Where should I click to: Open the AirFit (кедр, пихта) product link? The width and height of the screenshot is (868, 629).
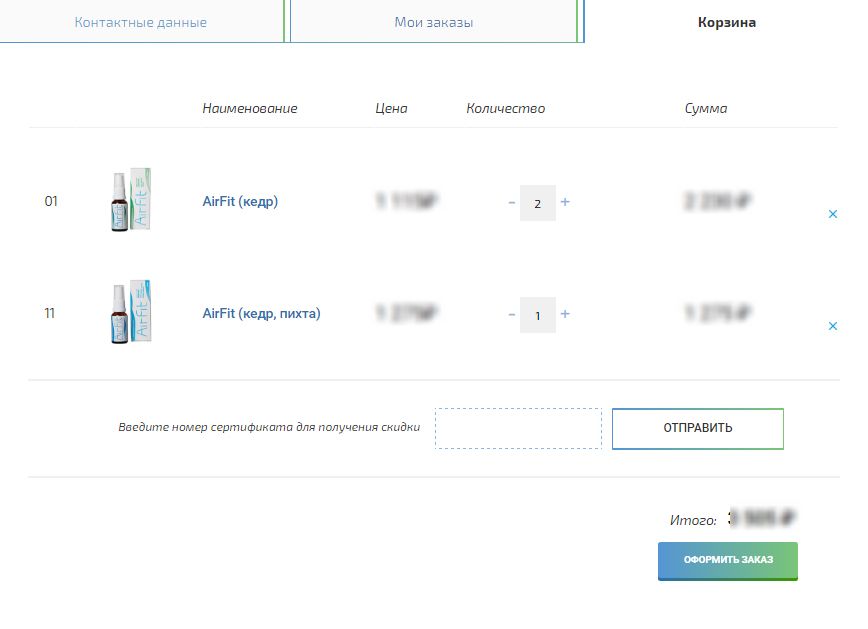[x=261, y=313]
